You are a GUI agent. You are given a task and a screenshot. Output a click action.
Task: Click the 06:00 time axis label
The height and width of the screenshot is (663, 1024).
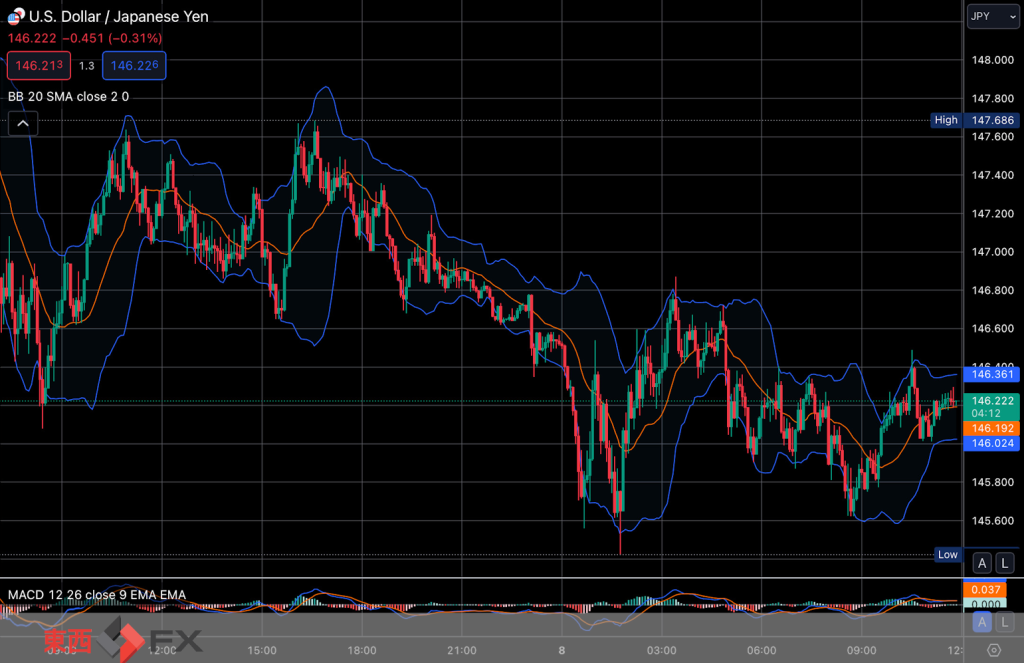(x=761, y=651)
